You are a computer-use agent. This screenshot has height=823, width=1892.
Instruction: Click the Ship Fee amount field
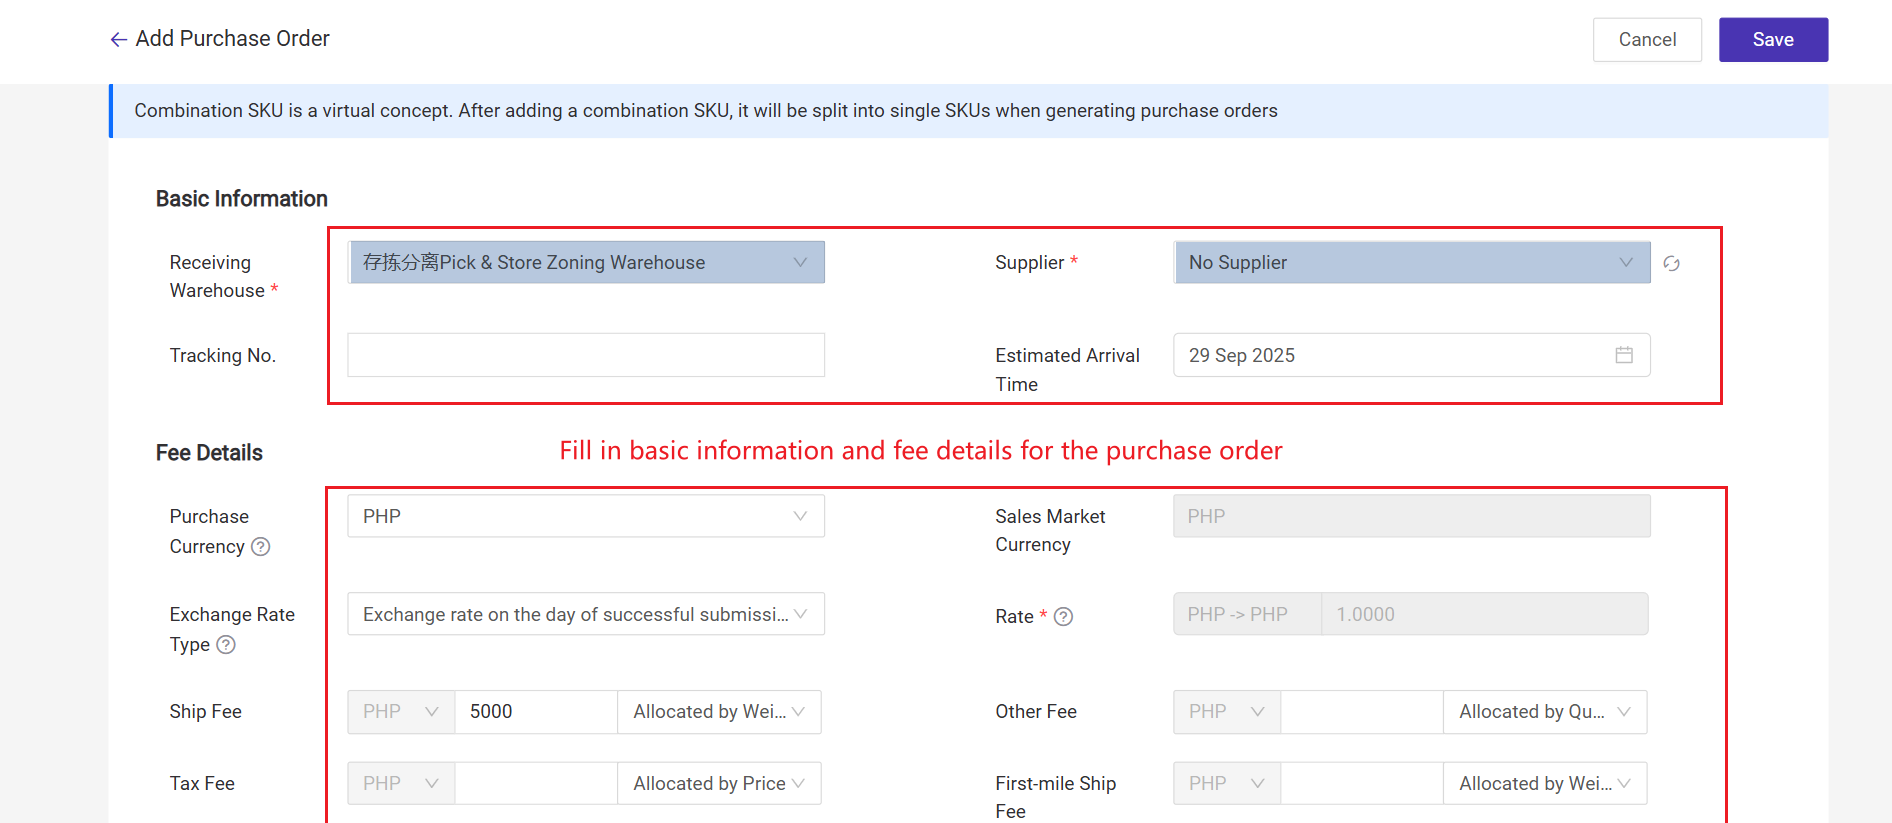click(x=535, y=712)
